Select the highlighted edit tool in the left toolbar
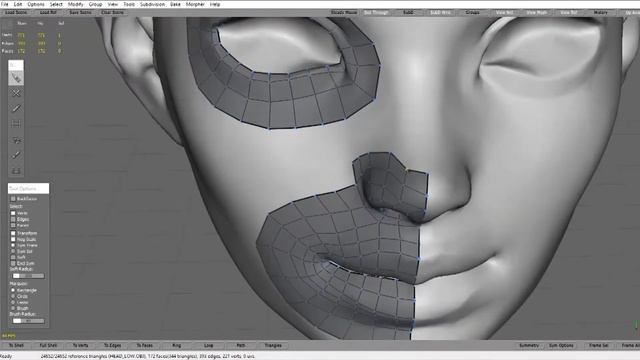This screenshot has height=360, width=640. click(16, 78)
